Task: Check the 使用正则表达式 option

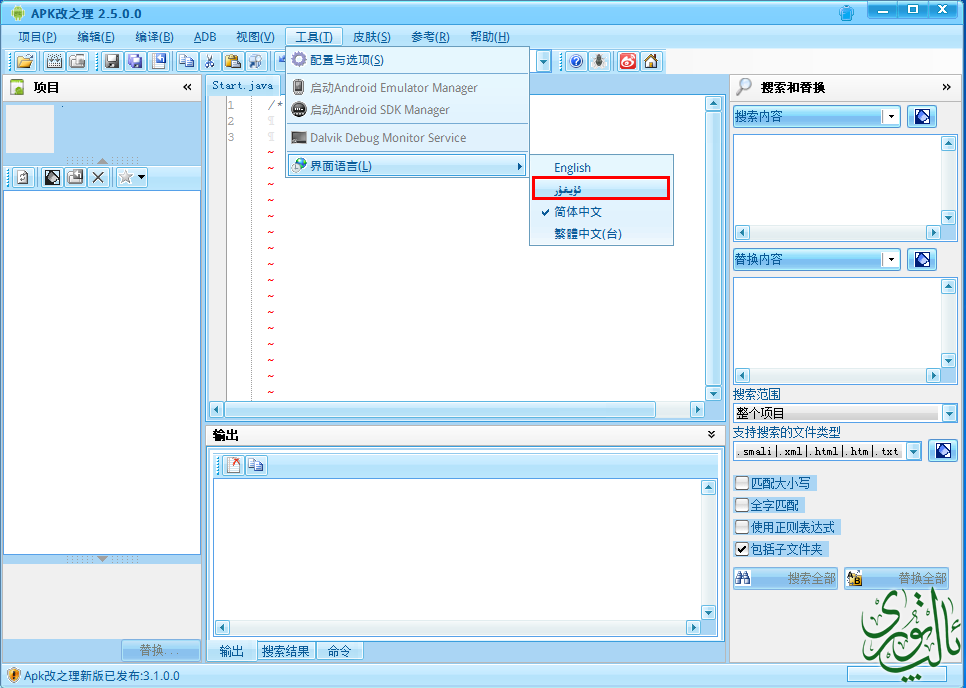Action: (x=742, y=527)
